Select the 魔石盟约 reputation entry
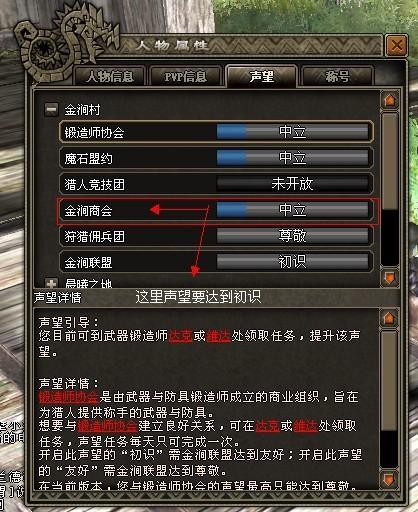 216,158
